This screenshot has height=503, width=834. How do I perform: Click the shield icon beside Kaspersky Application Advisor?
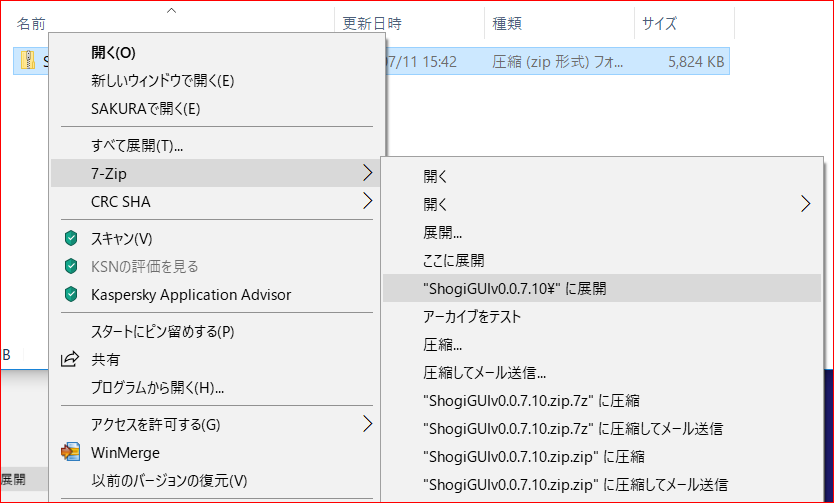(x=71, y=294)
